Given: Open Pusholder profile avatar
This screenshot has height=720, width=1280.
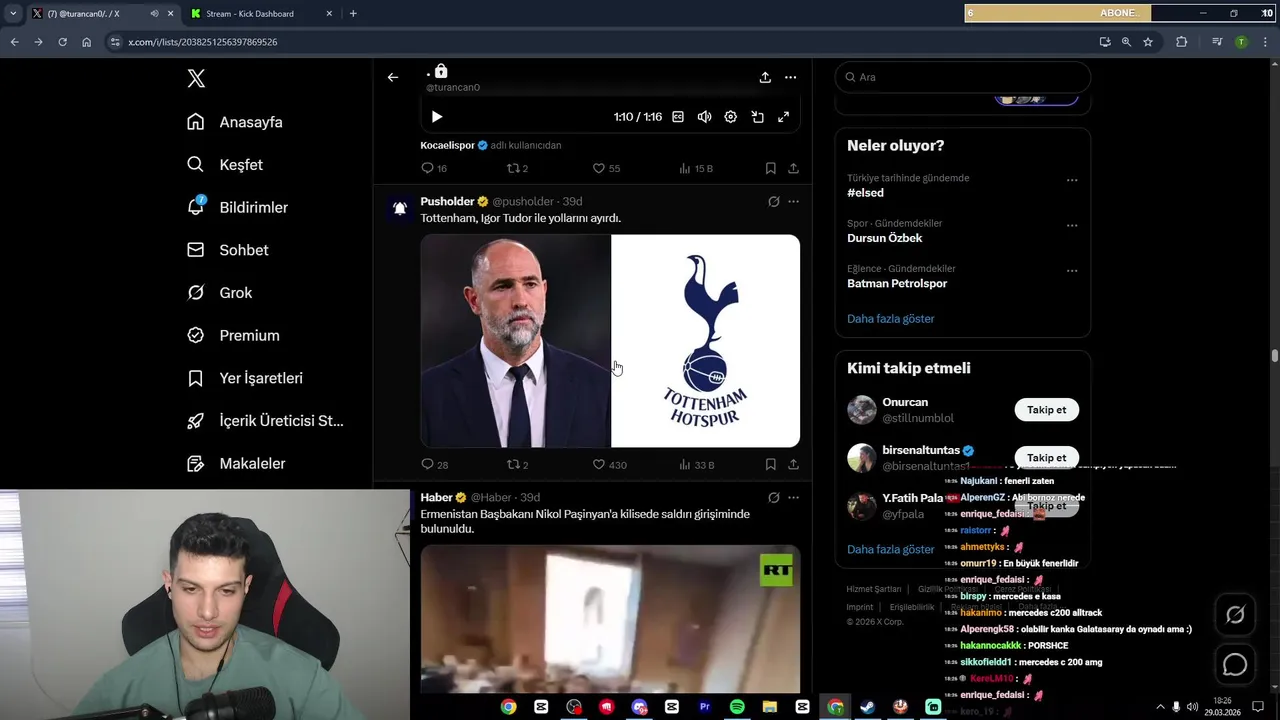Looking at the screenshot, I should [400, 208].
